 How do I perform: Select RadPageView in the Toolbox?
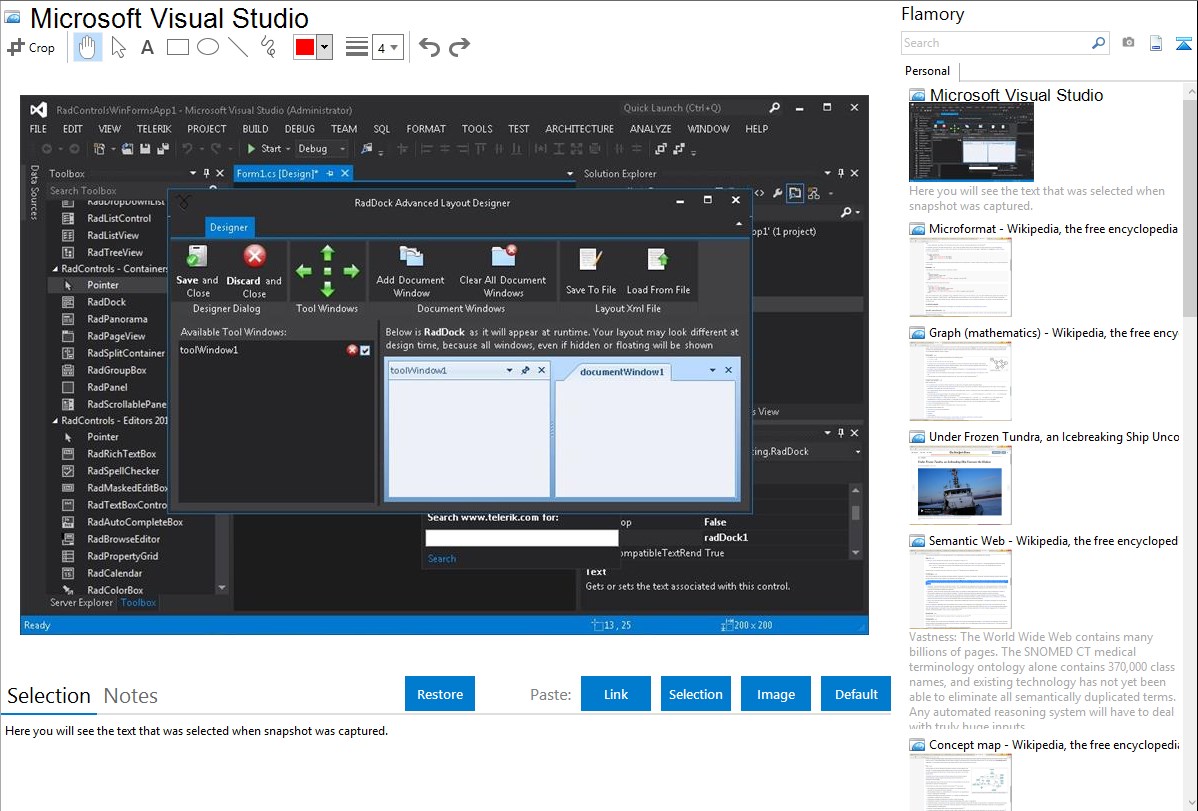pyautogui.click(x=115, y=336)
